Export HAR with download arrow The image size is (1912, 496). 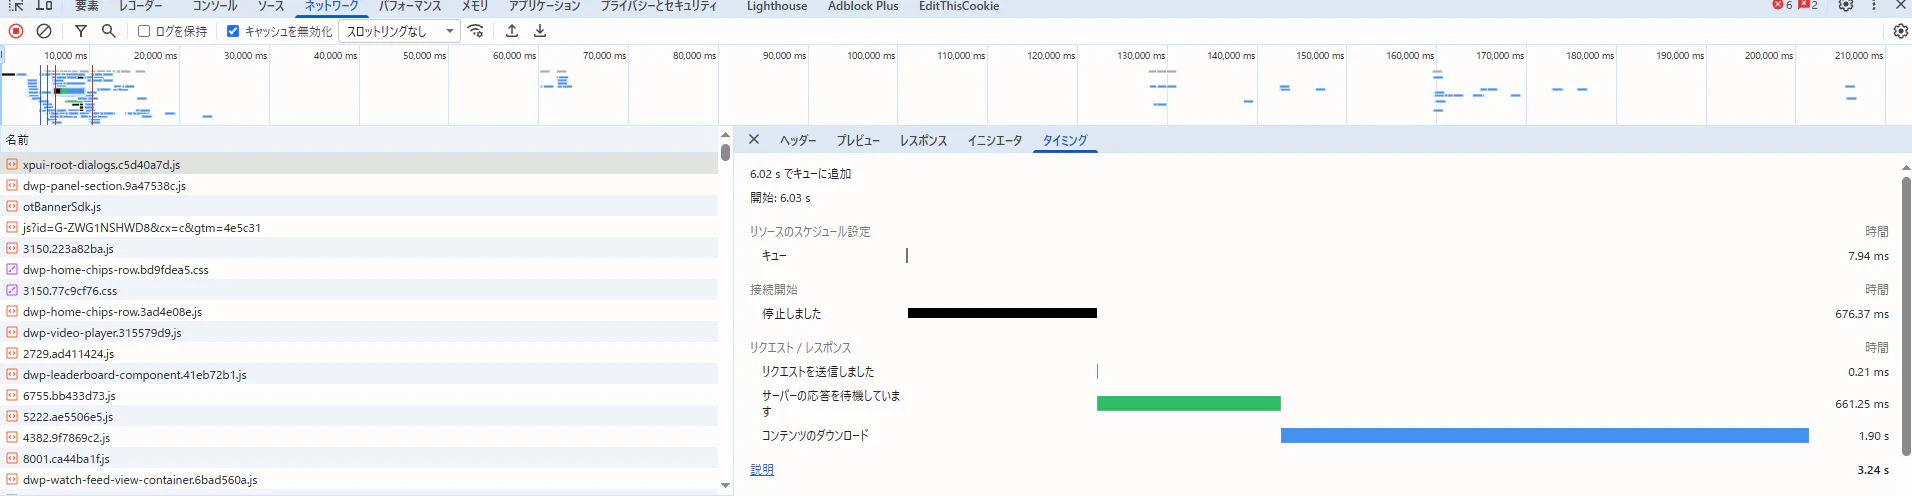click(x=540, y=31)
